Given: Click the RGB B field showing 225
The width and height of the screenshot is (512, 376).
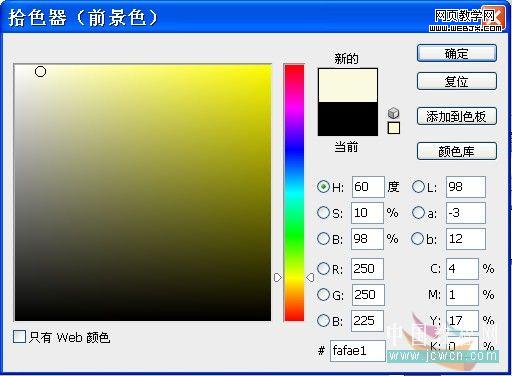Looking at the screenshot, I should click(x=367, y=320).
